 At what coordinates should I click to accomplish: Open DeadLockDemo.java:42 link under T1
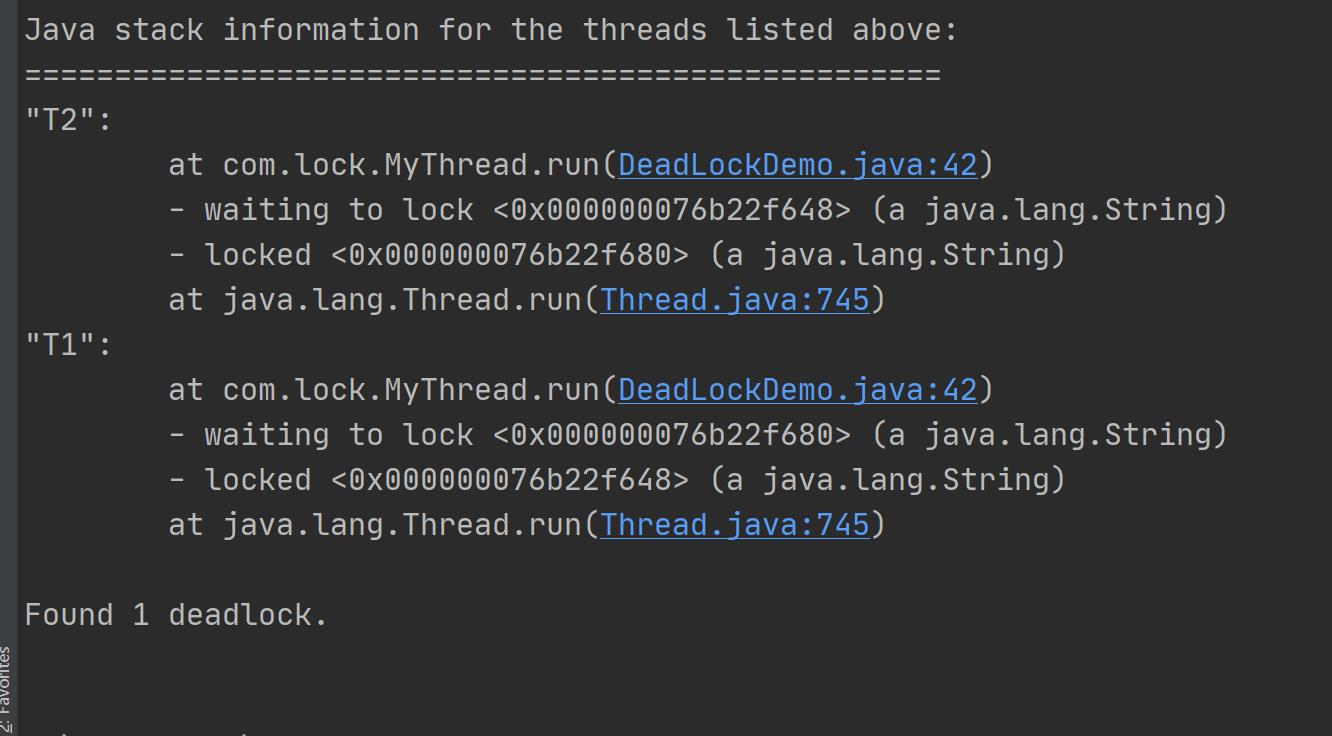pos(797,390)
